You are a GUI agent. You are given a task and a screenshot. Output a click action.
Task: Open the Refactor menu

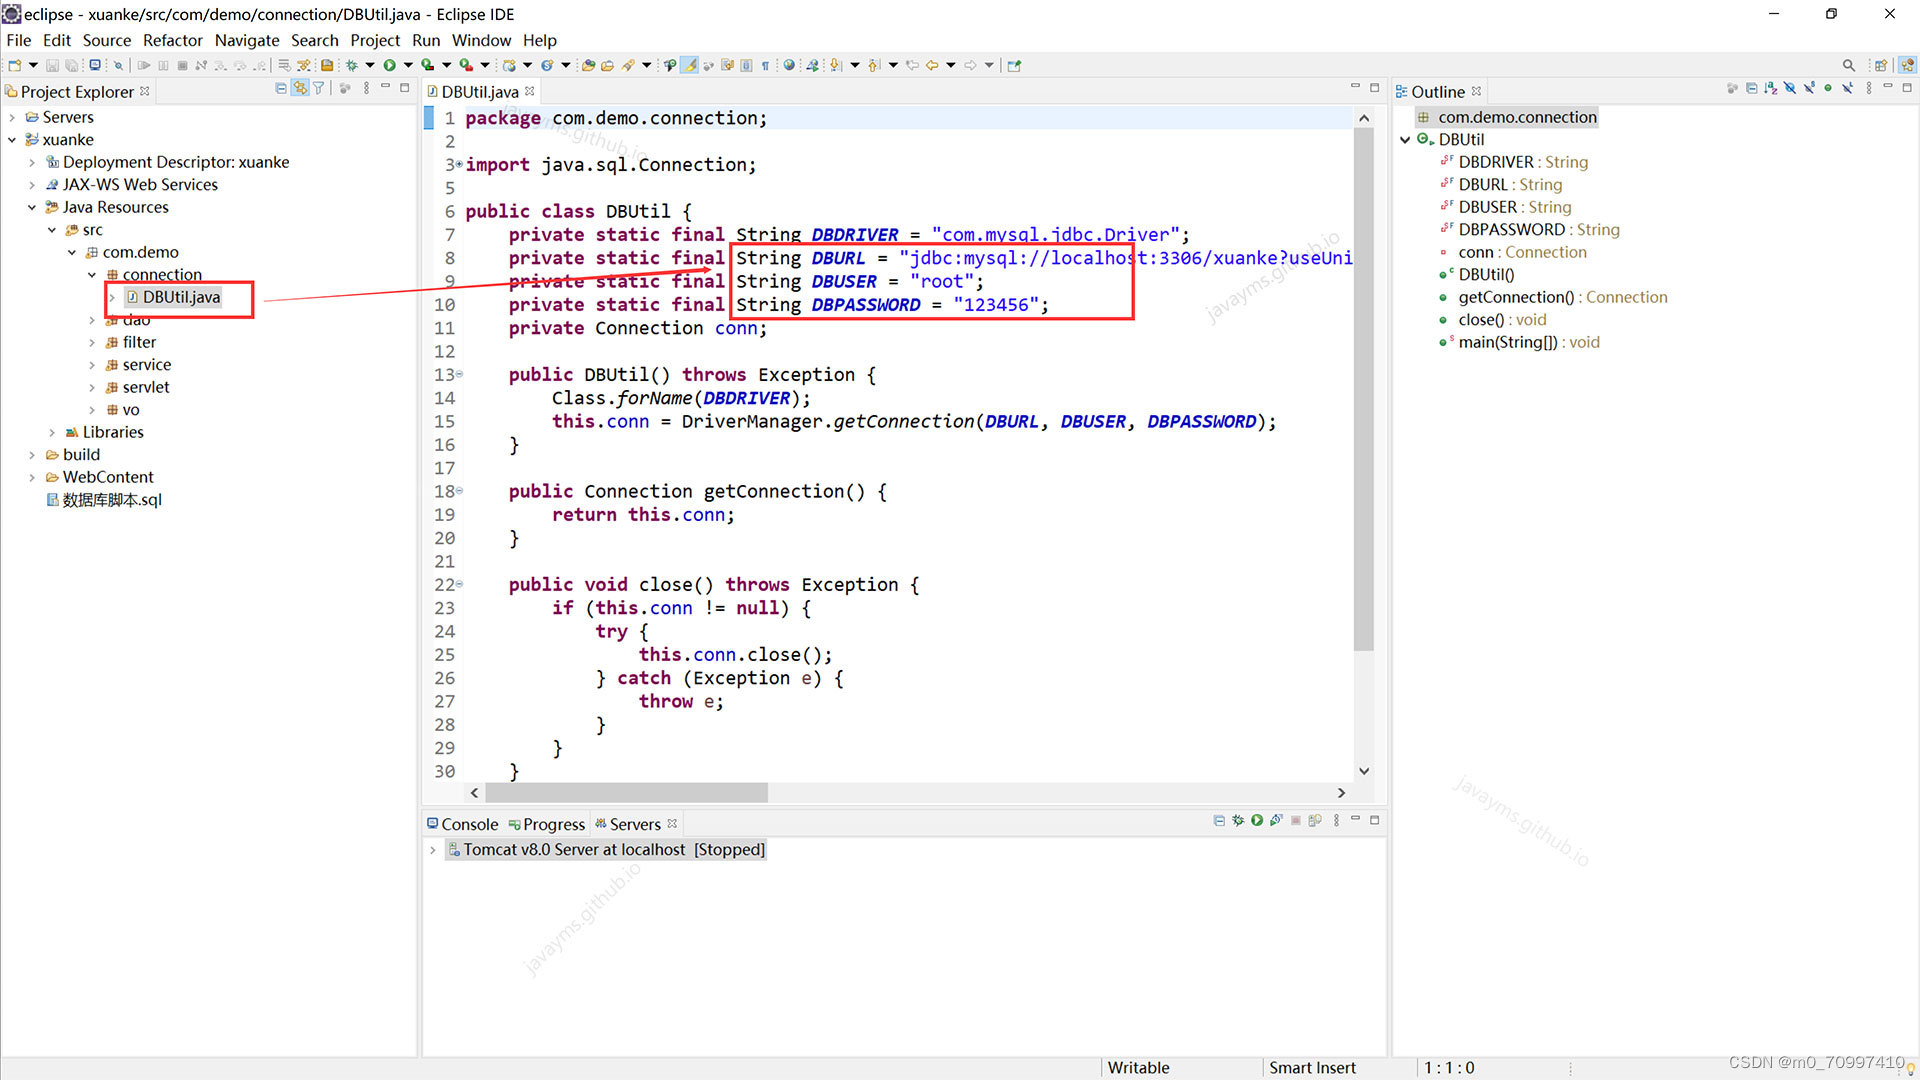[172, 40]
